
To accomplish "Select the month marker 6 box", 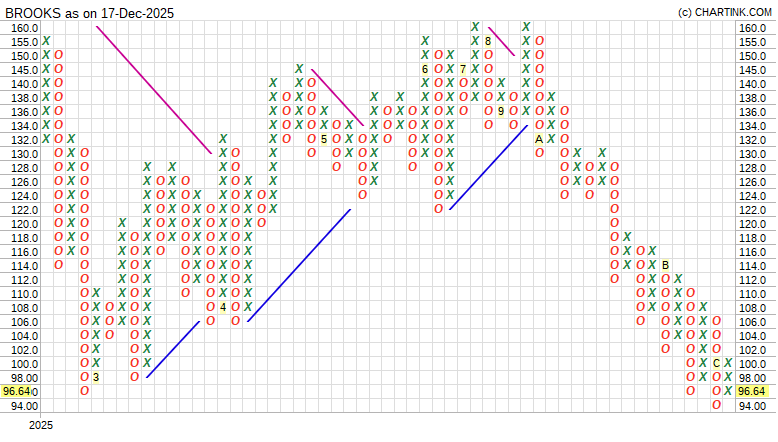I will (425, 69).
